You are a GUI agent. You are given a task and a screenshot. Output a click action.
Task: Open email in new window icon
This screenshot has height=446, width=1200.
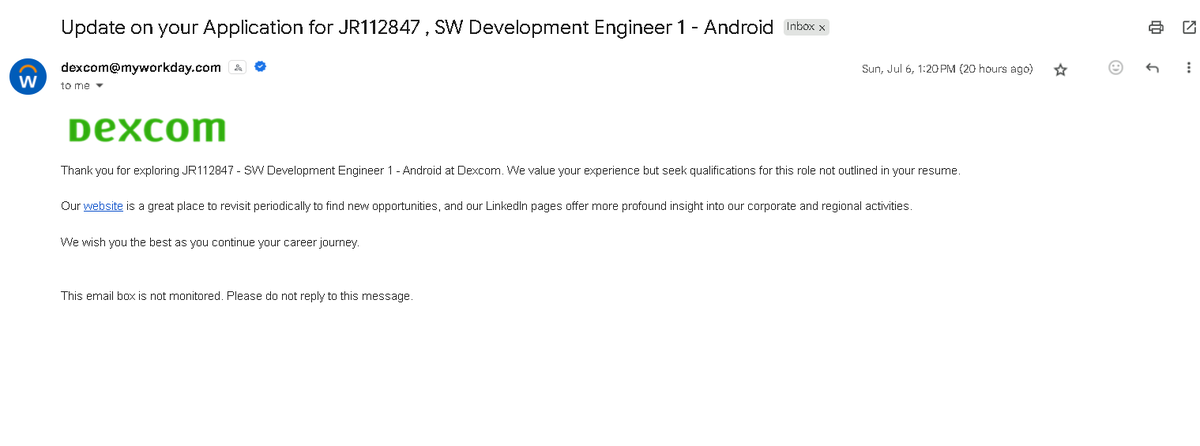point(1187,27)
